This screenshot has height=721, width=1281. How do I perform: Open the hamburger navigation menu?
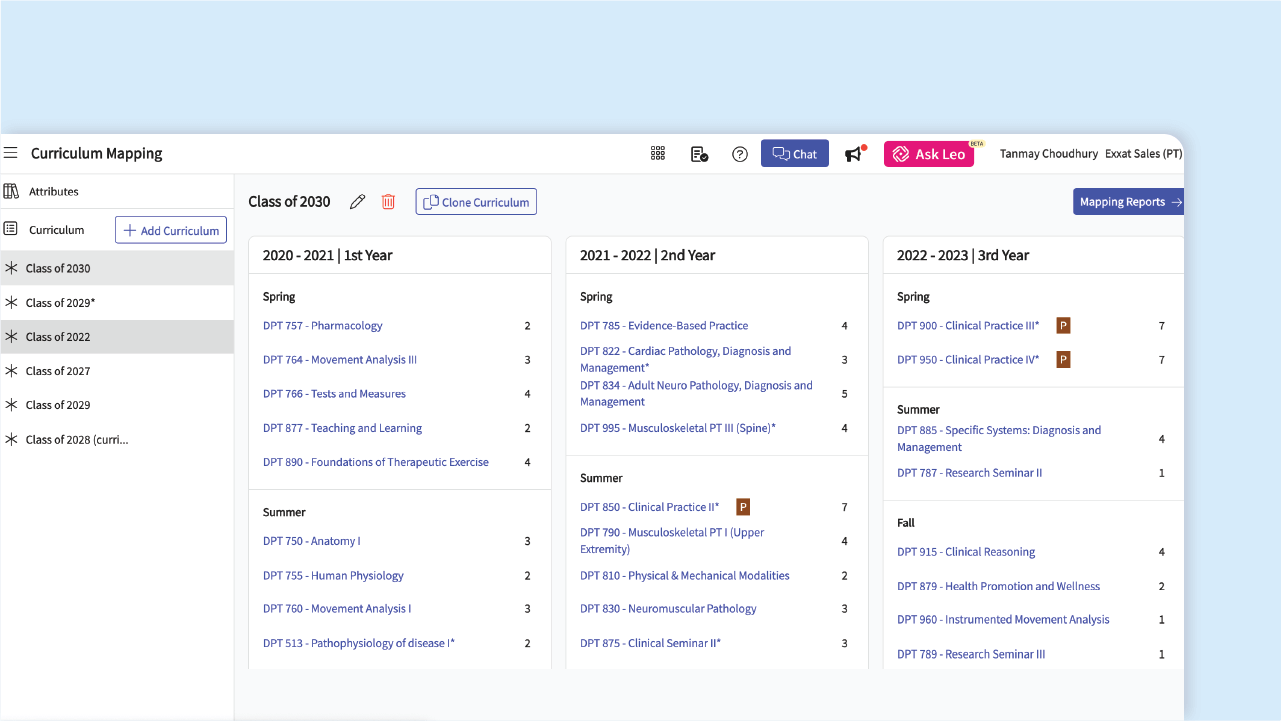click(x=11, y=153)
